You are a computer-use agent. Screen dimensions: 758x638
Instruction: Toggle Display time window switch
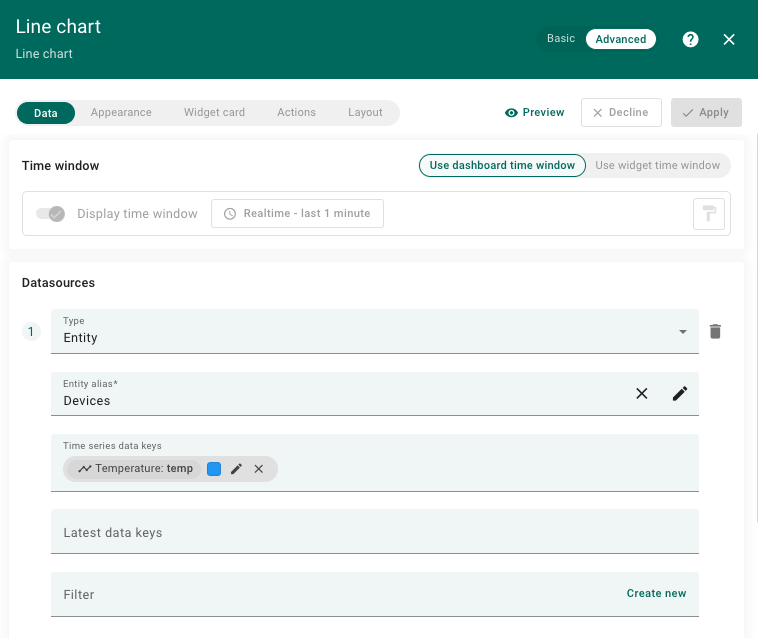pos(50,214)
